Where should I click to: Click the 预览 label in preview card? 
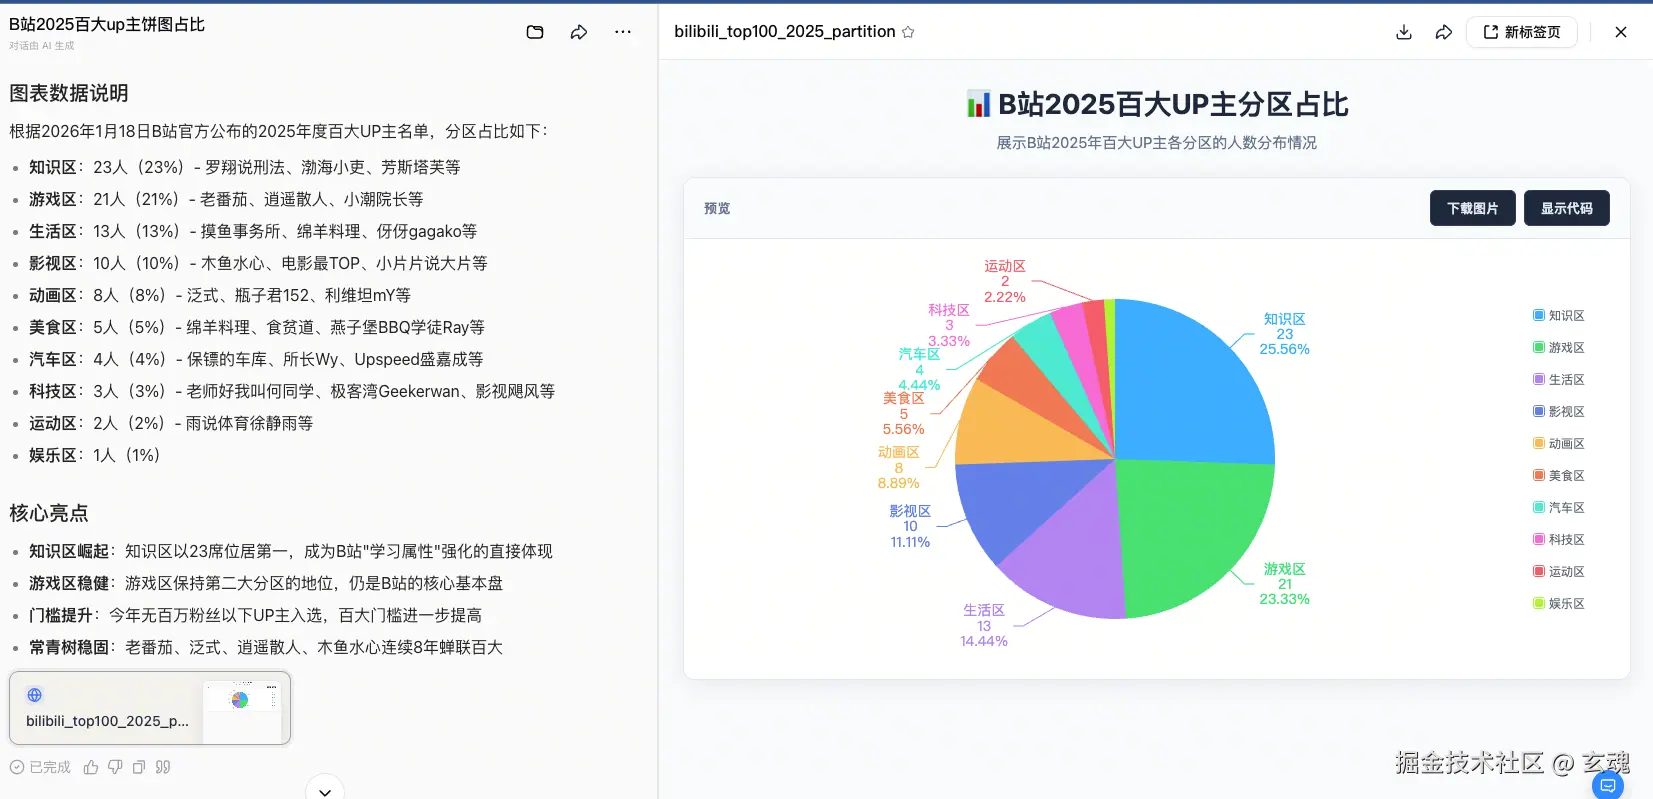coord(717,208)
